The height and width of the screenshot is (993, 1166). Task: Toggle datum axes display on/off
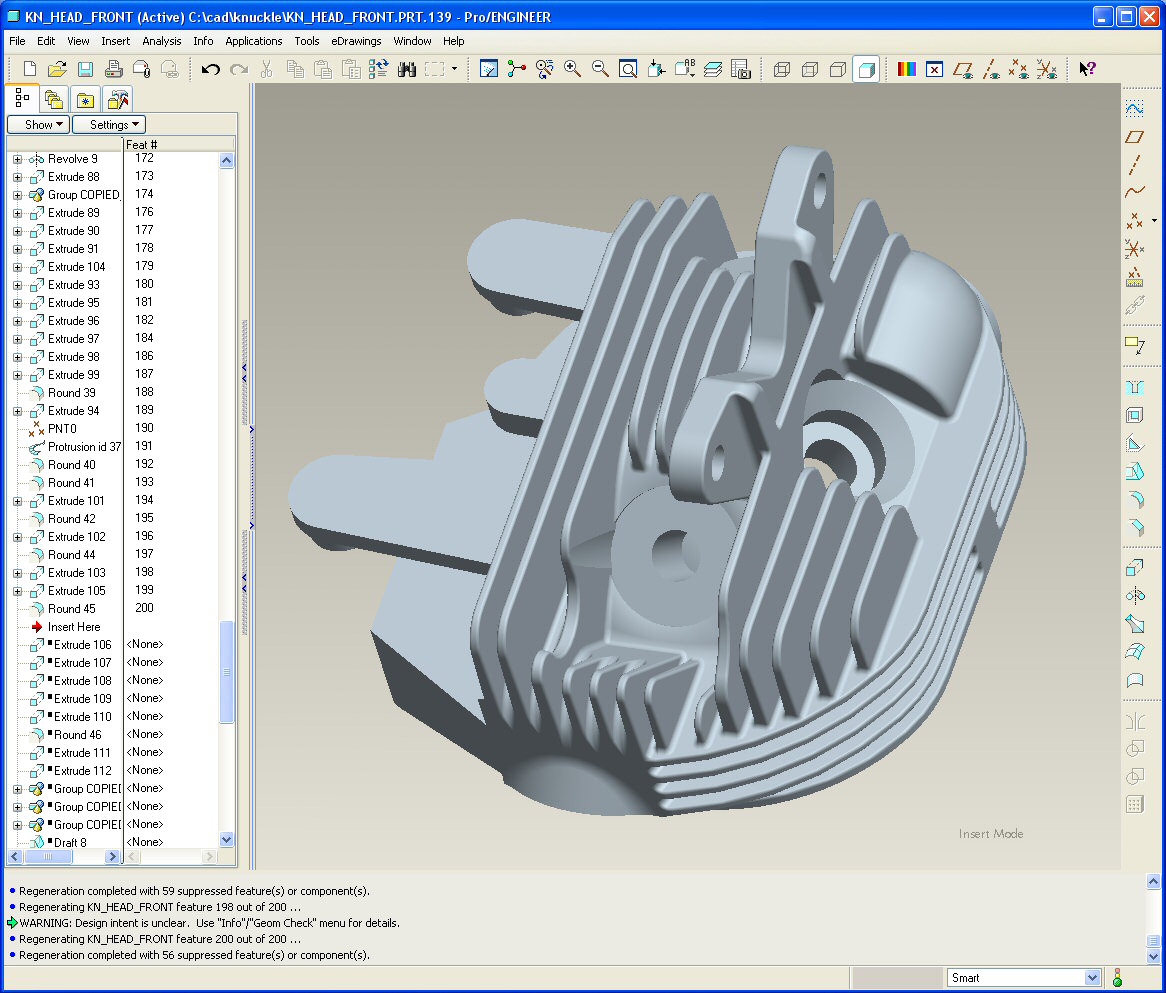(x=991, y=69)
